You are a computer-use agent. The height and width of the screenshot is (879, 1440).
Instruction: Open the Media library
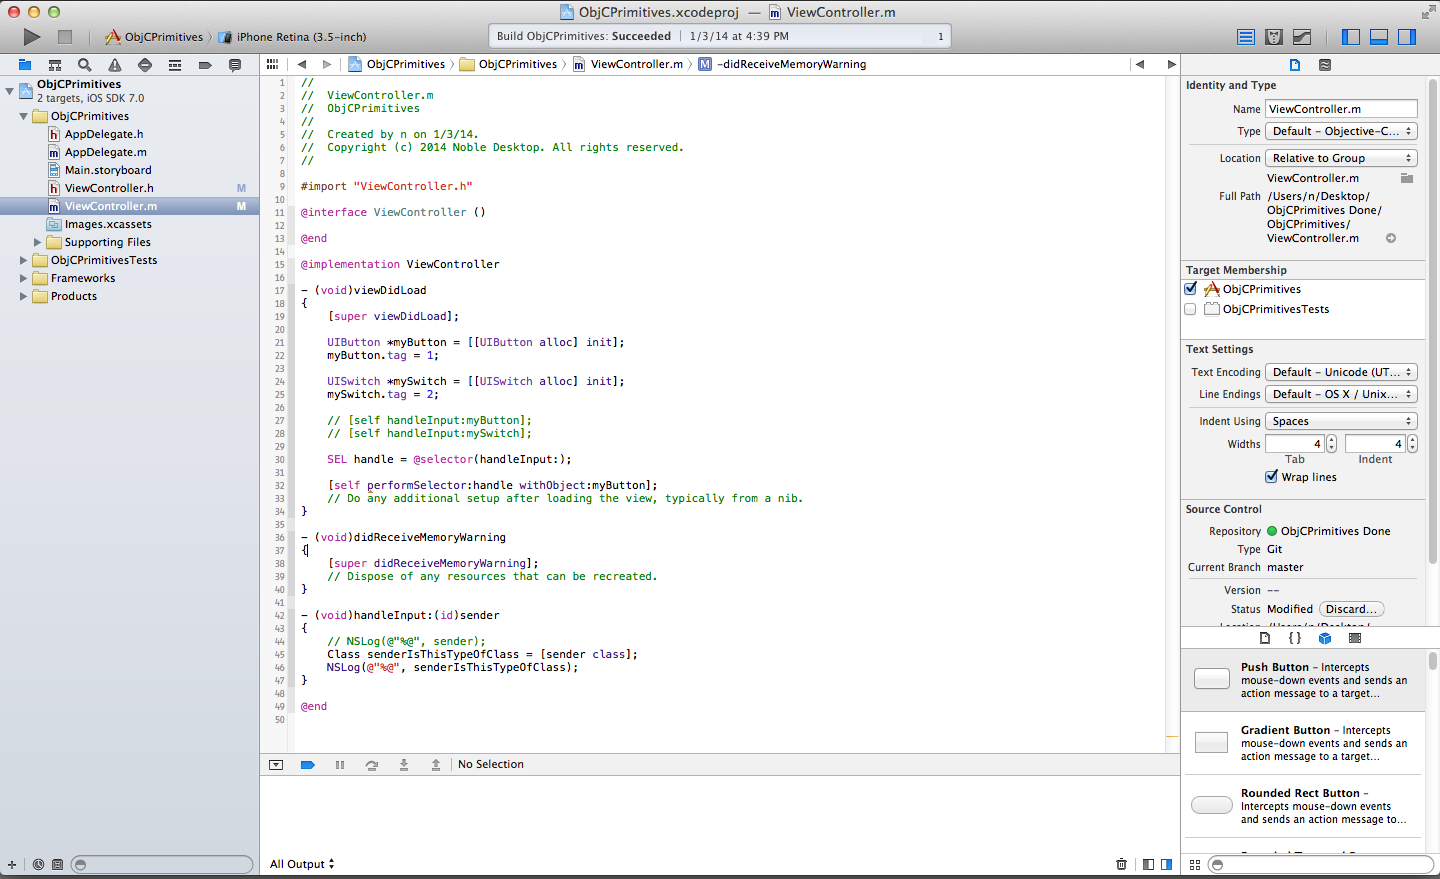(x=1355, y=638)
